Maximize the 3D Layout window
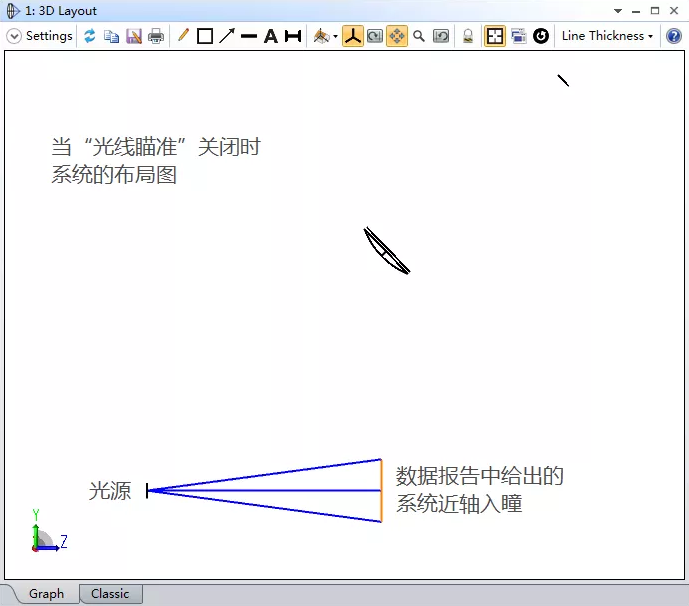 (655, 11)
